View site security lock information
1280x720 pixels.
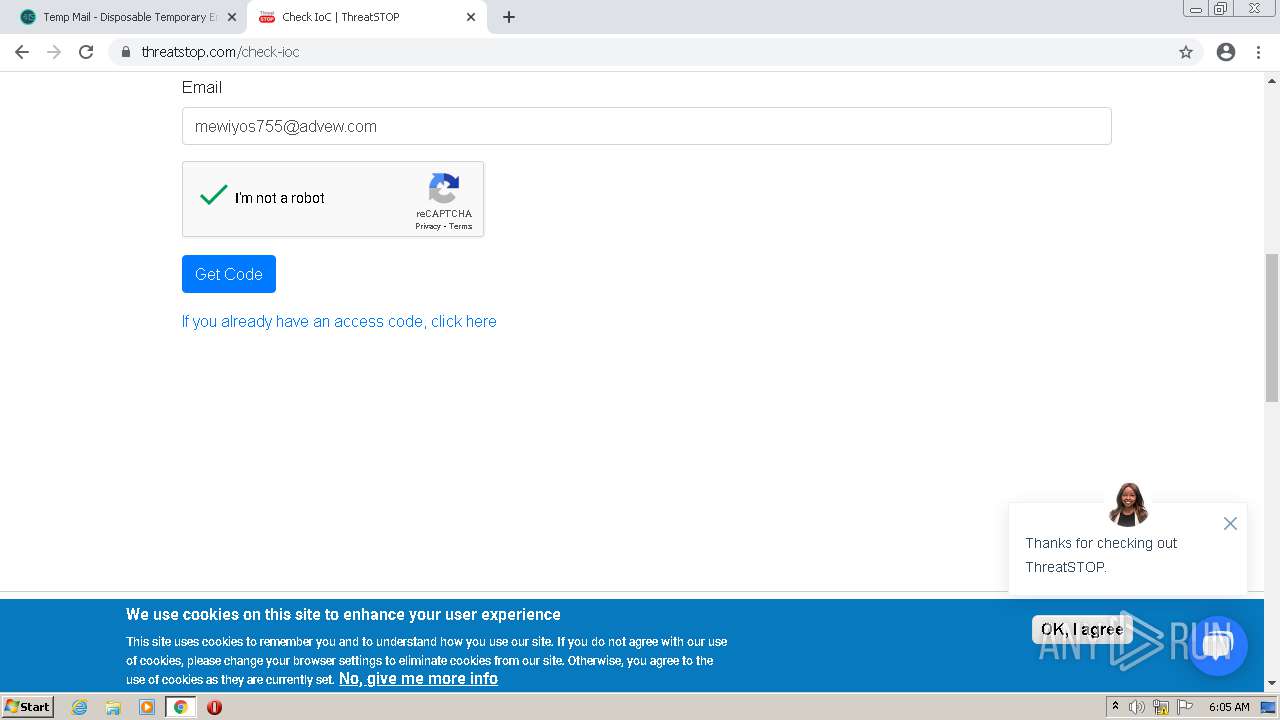125,52
